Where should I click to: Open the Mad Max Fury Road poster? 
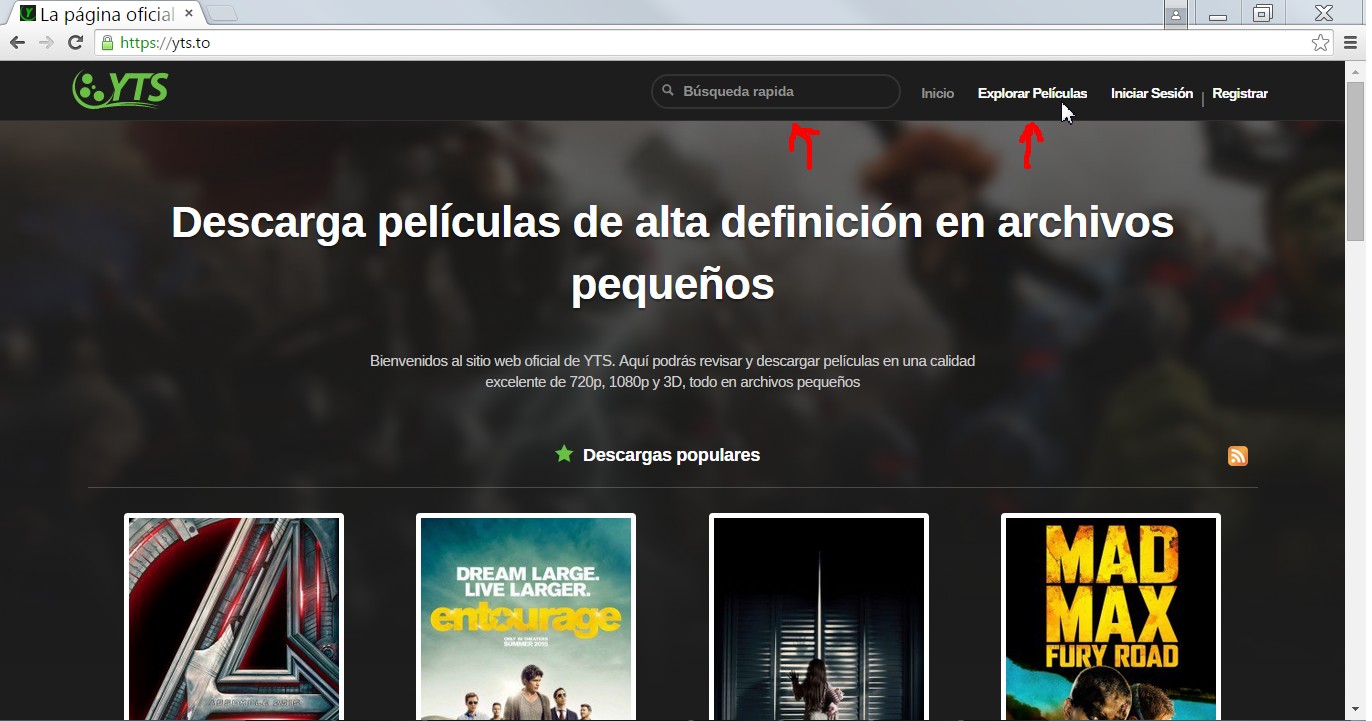[x=1111, y=617]
